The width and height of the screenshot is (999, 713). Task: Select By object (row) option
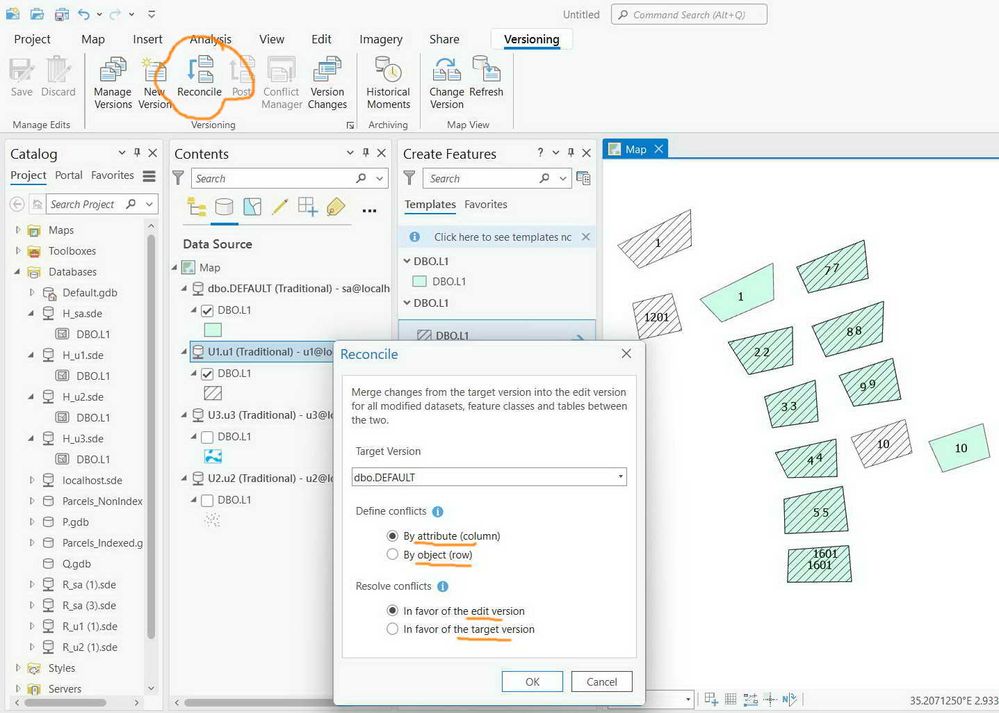pos(392,554)
